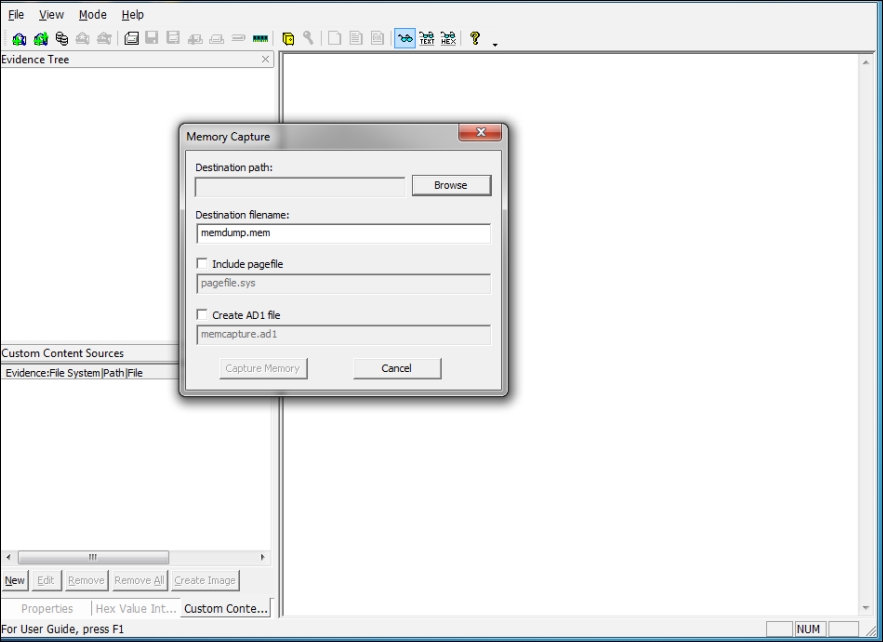
Task: Click Create Custom Content Image toolbar icon
Action: [217, 38]
